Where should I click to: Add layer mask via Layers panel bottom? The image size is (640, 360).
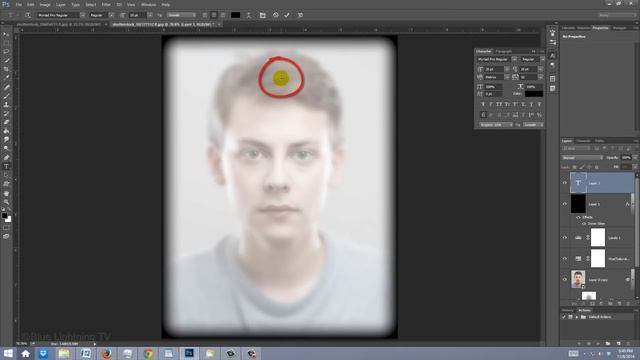pyautogui.click(x=592, y=304)
